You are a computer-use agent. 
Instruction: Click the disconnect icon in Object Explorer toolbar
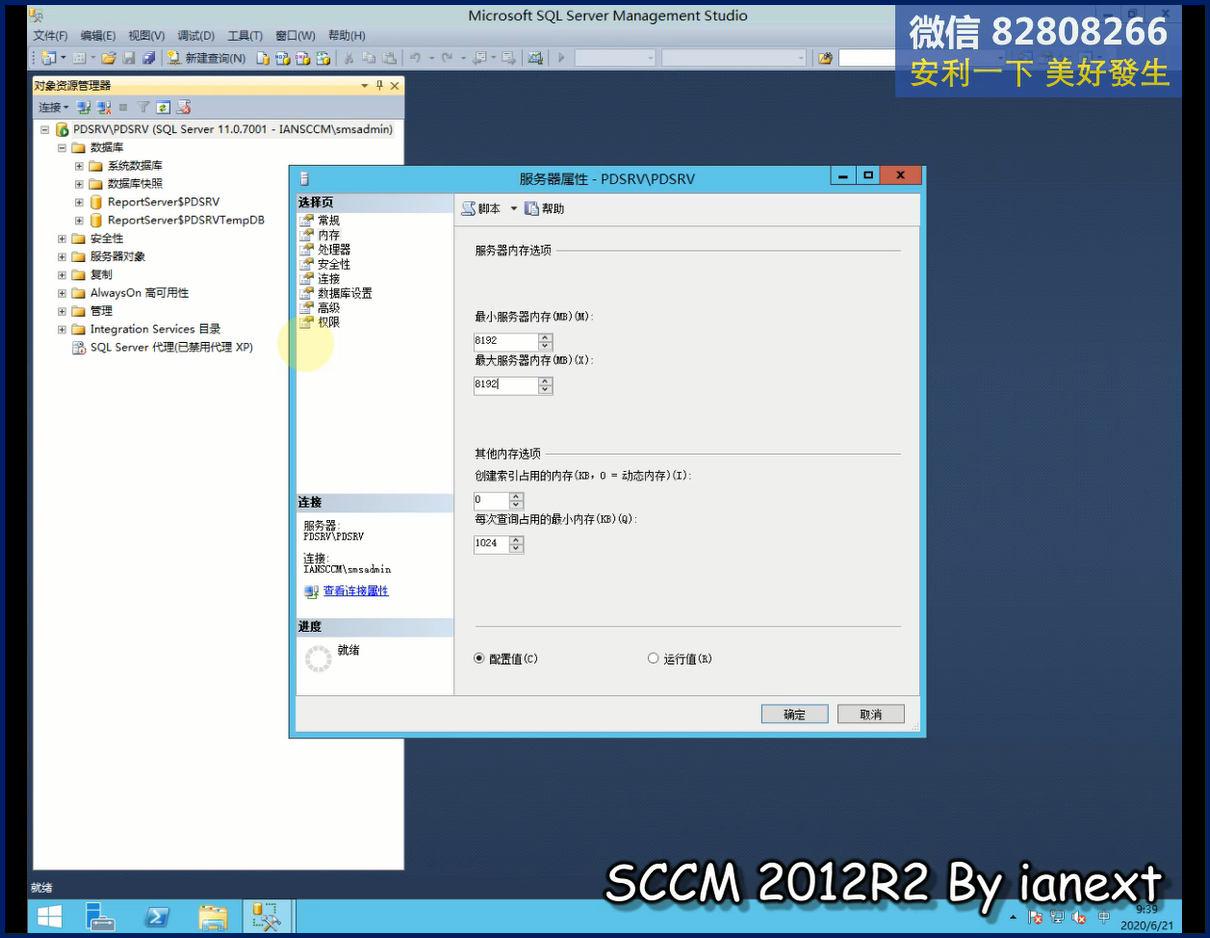coord(102,107)
